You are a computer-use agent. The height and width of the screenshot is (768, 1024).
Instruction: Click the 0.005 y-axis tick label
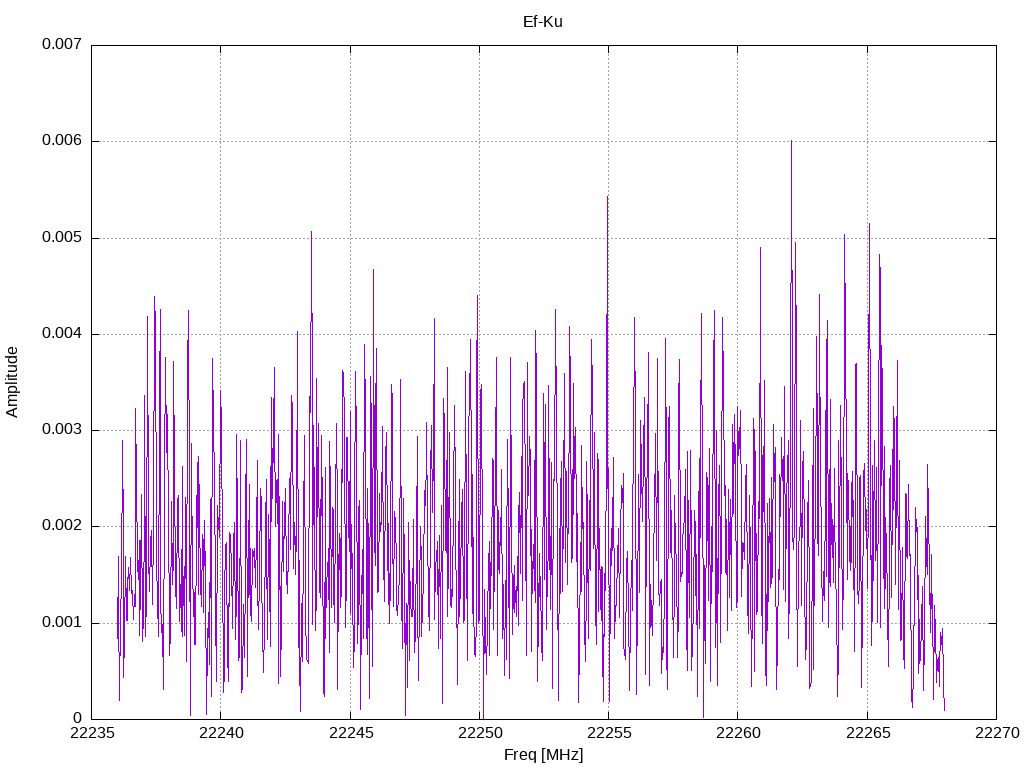62,238
